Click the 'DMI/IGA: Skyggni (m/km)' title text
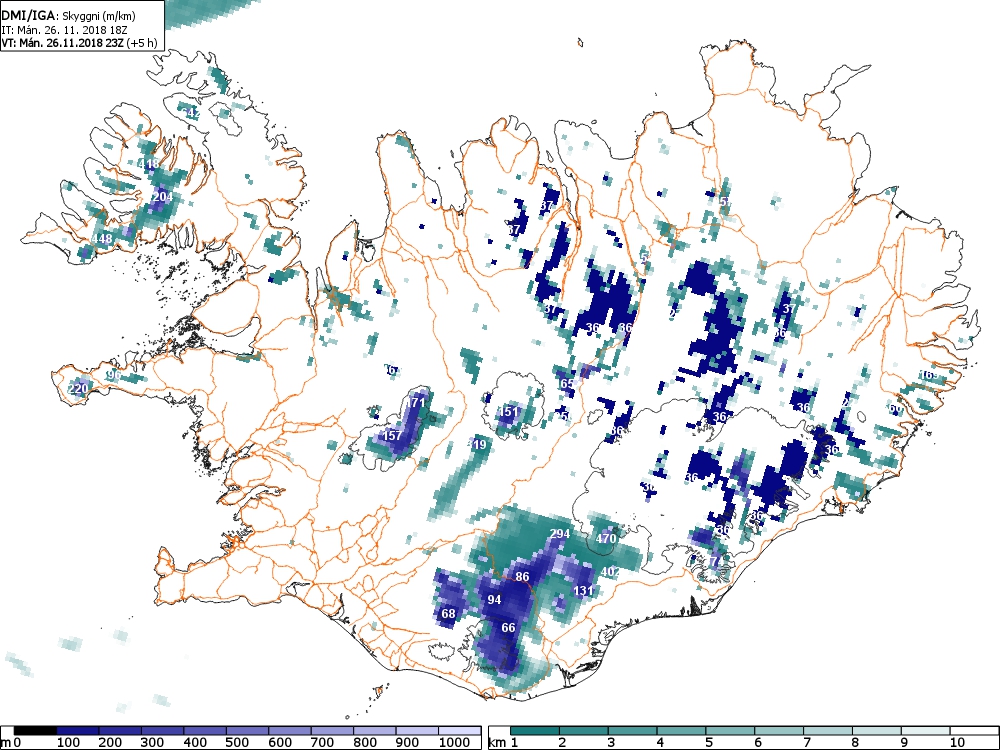 click(68, 16)
